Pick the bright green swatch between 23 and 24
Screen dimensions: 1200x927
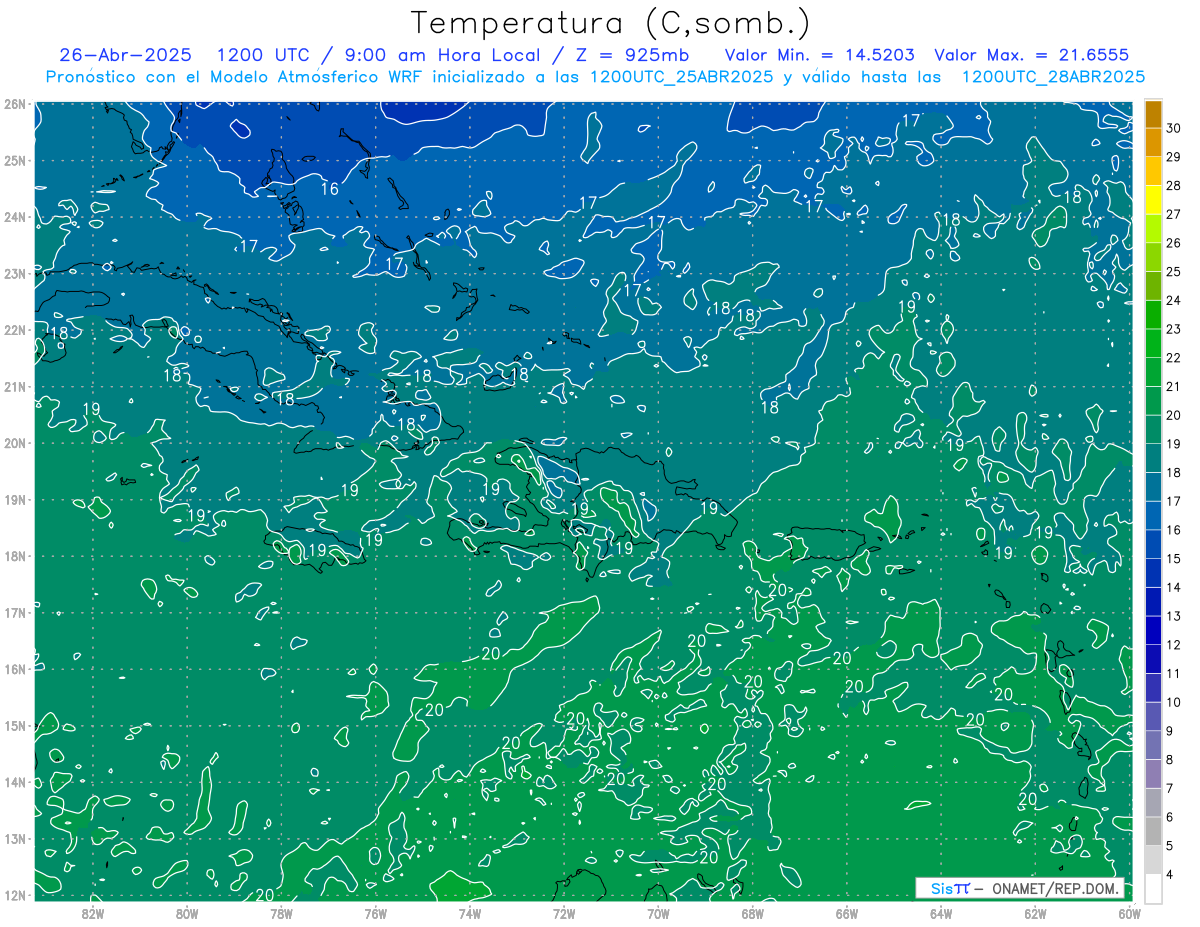(x=1153, y=314)
